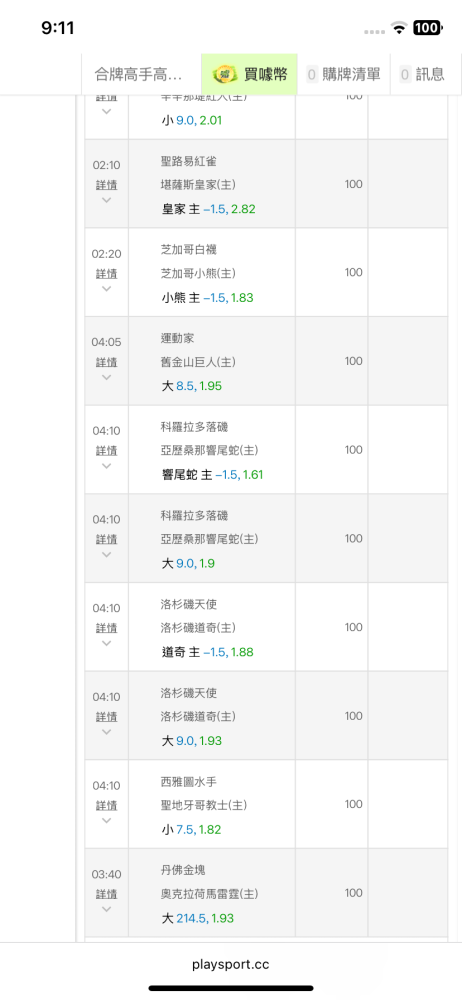Expand details chevron for 04:05 game
Viewport: 462px width, 1000px height.
pyautogui.click(x=107, y=377)
